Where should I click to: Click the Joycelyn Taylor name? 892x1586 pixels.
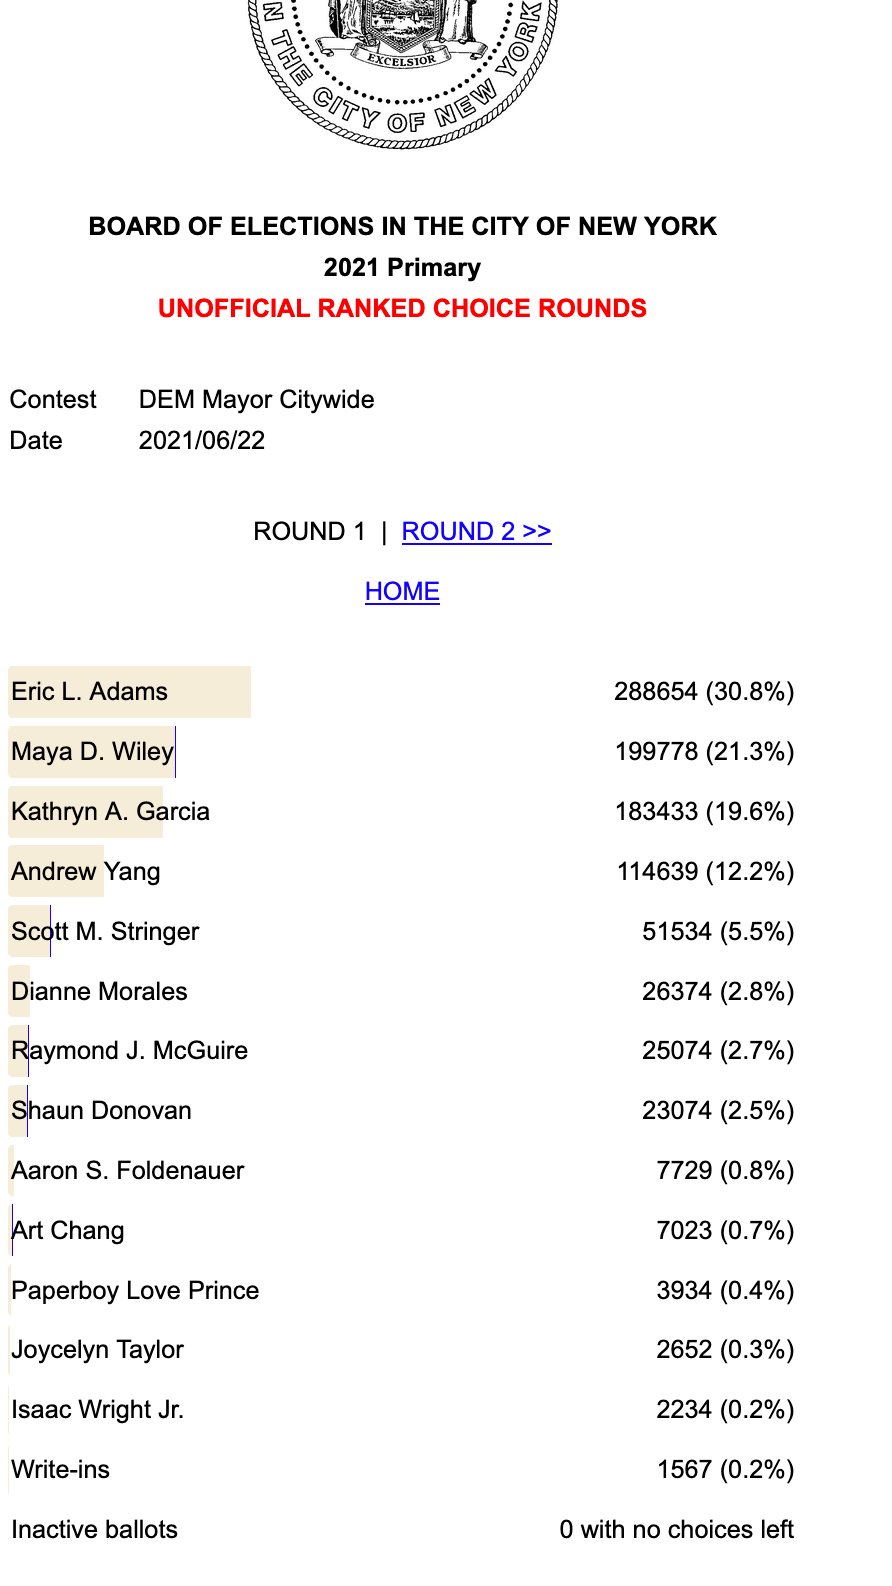point(97,1350)
